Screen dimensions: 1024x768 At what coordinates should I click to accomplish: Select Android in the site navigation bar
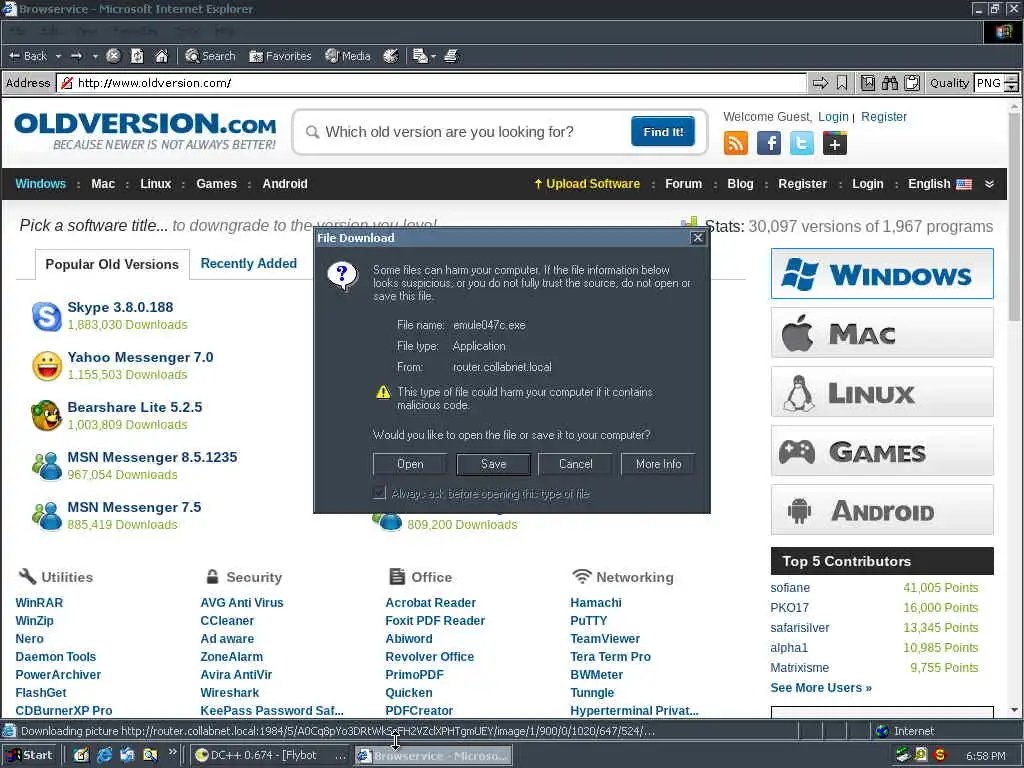[285, 184]
